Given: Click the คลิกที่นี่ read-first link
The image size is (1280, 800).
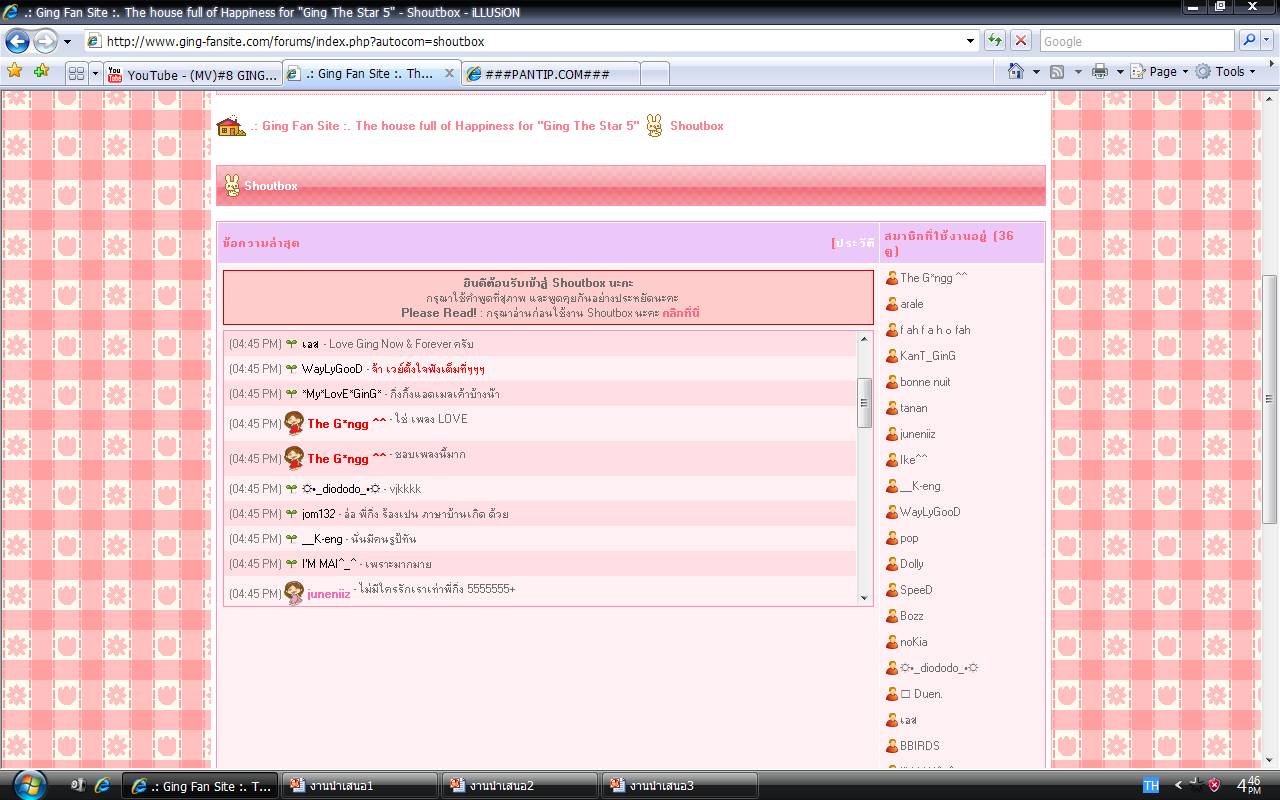Looking at the screenshot, I should click(681, 313).
